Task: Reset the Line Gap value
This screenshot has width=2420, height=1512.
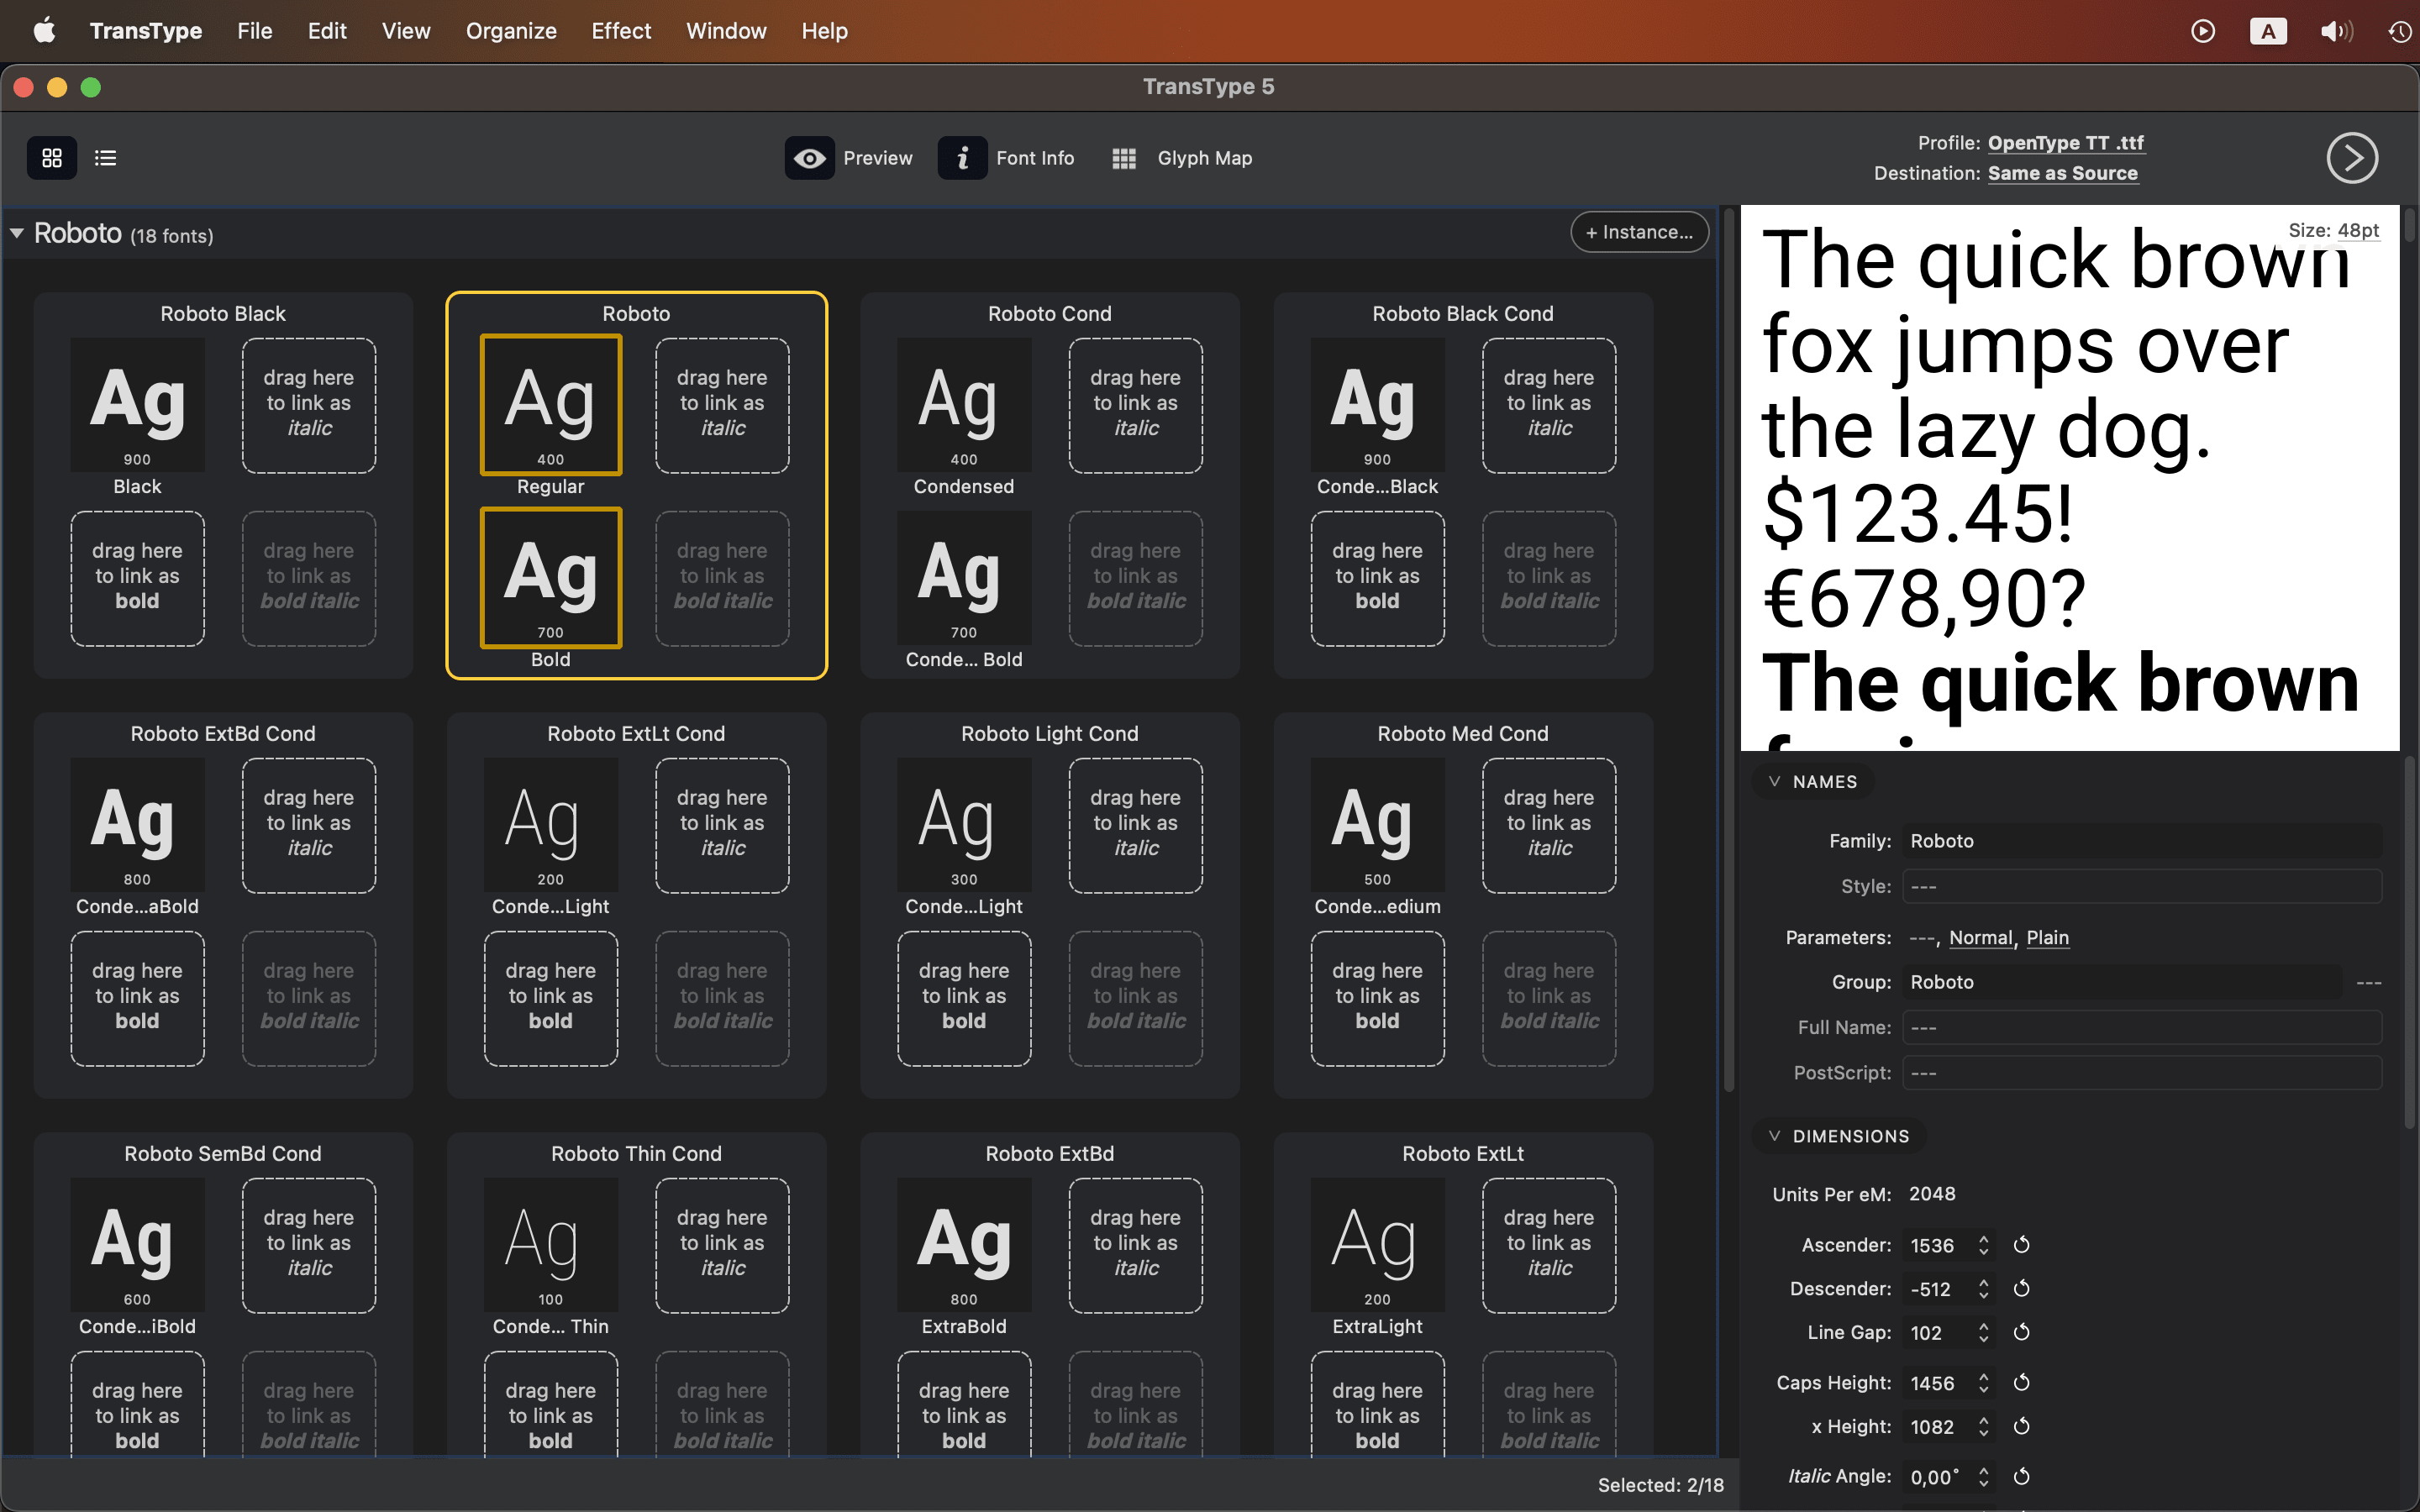Action: pos(2021,1333)
